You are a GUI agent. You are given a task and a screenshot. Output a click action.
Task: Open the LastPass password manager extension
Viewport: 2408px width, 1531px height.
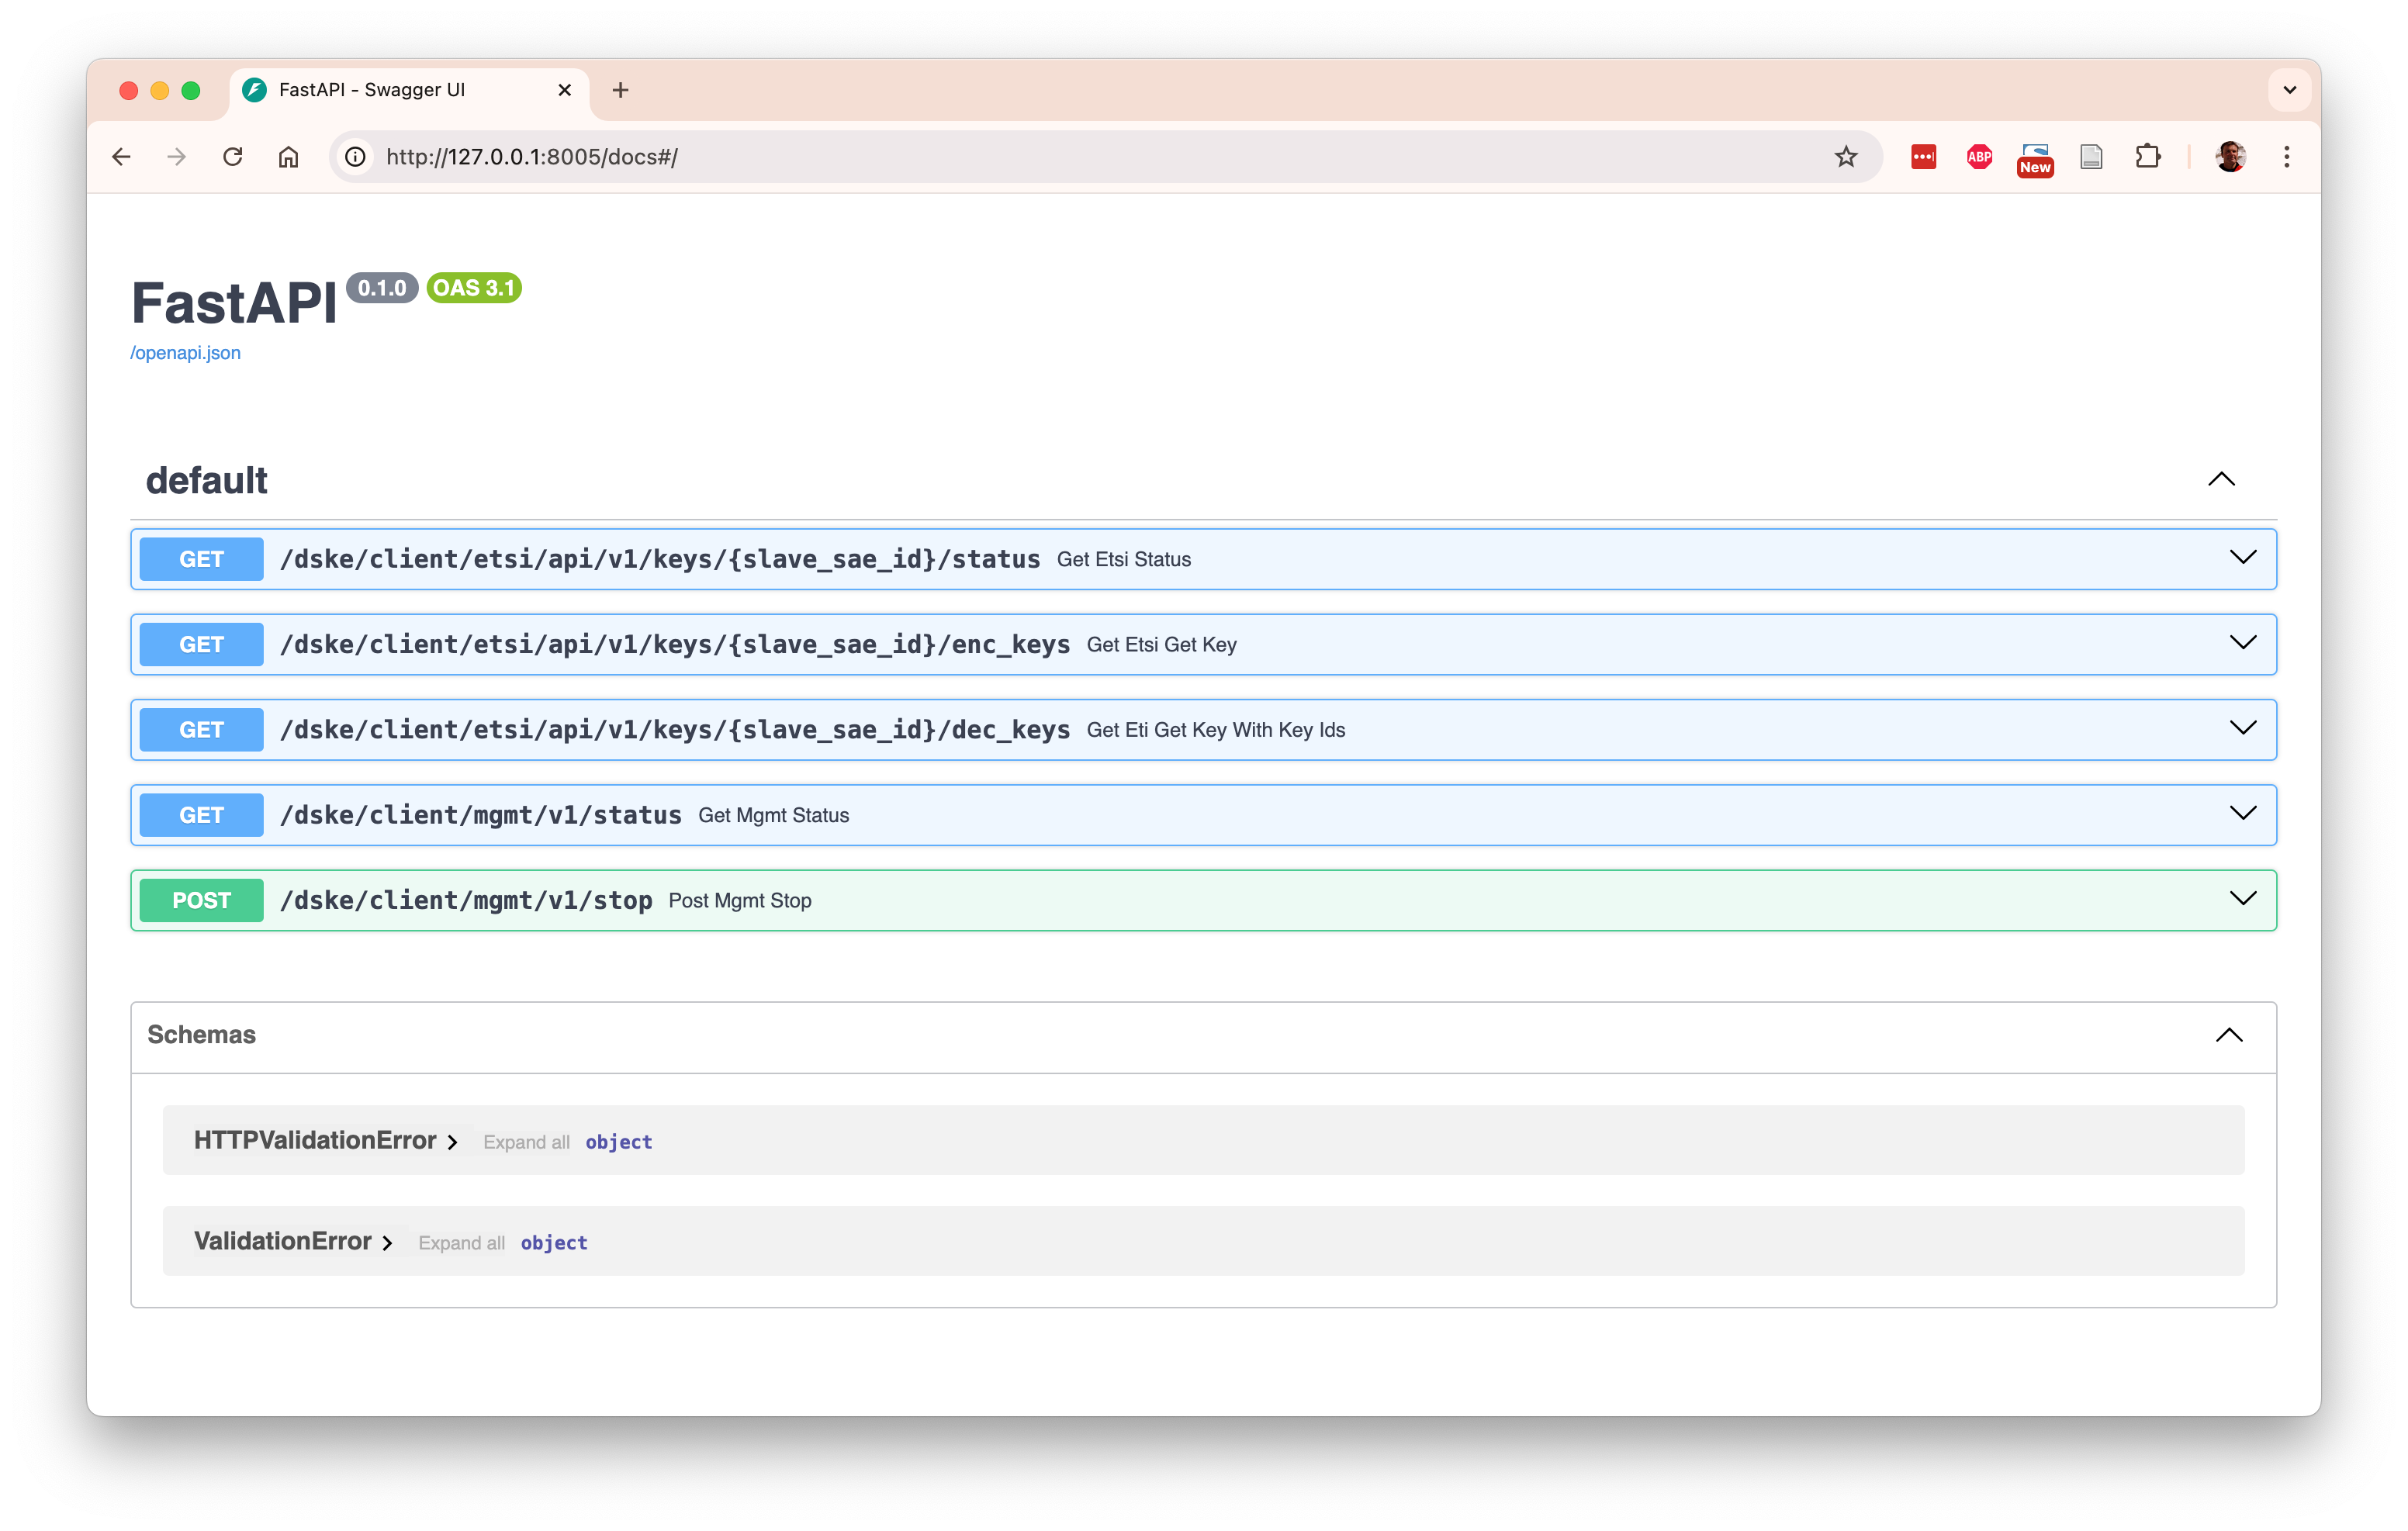tap(1923, 156)
